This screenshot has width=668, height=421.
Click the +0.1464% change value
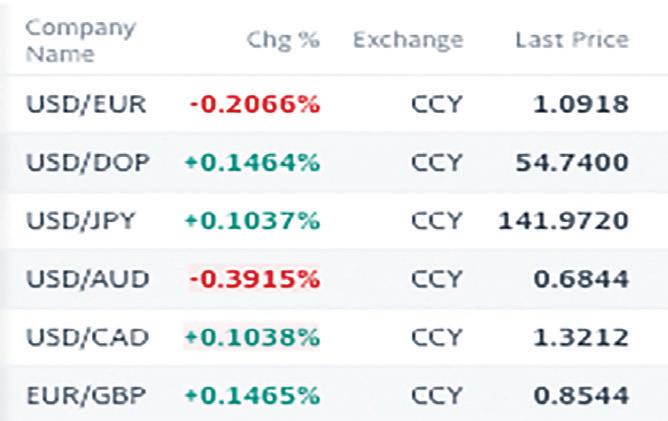tap(251, 161)
